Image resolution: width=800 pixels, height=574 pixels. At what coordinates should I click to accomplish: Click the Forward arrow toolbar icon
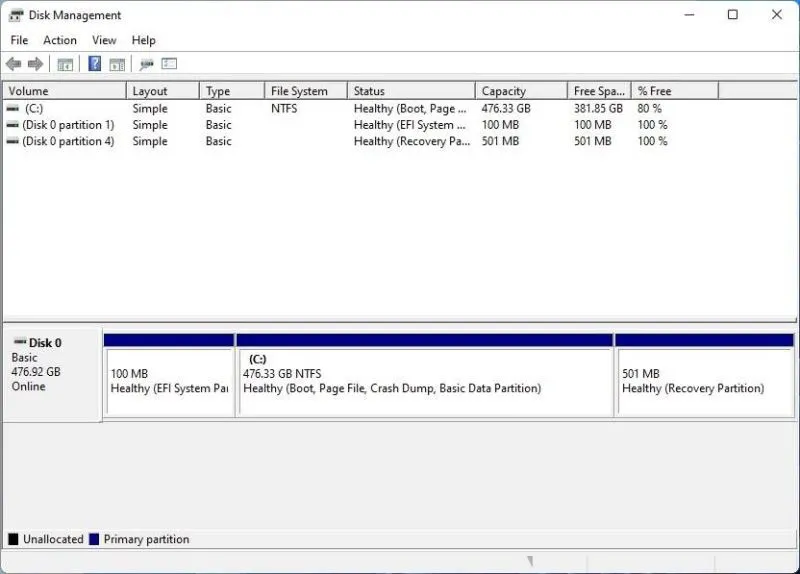[x=35, y=64]
